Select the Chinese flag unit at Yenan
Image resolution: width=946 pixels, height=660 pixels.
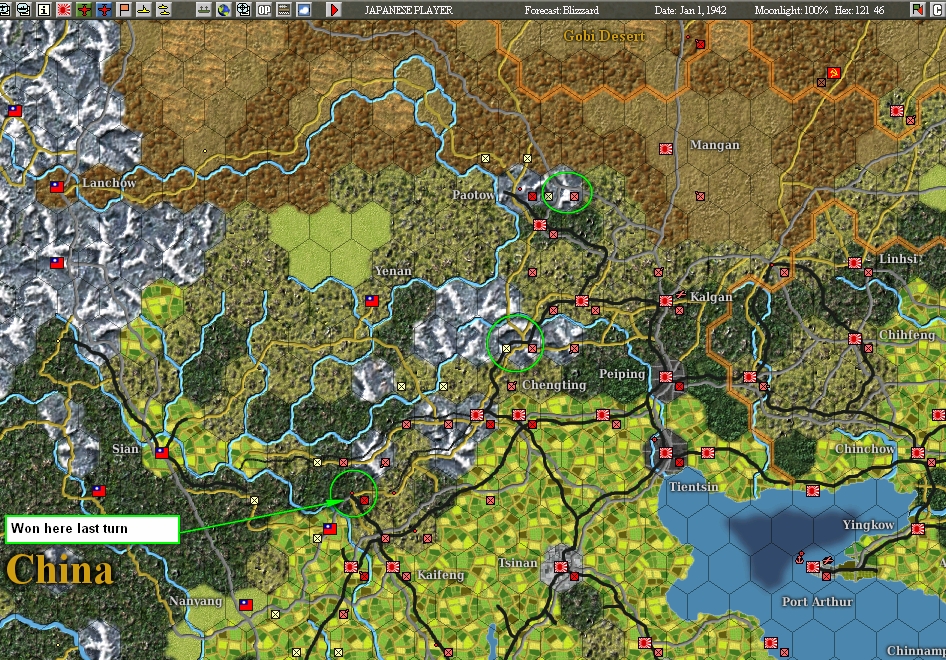tap(372, 300)
